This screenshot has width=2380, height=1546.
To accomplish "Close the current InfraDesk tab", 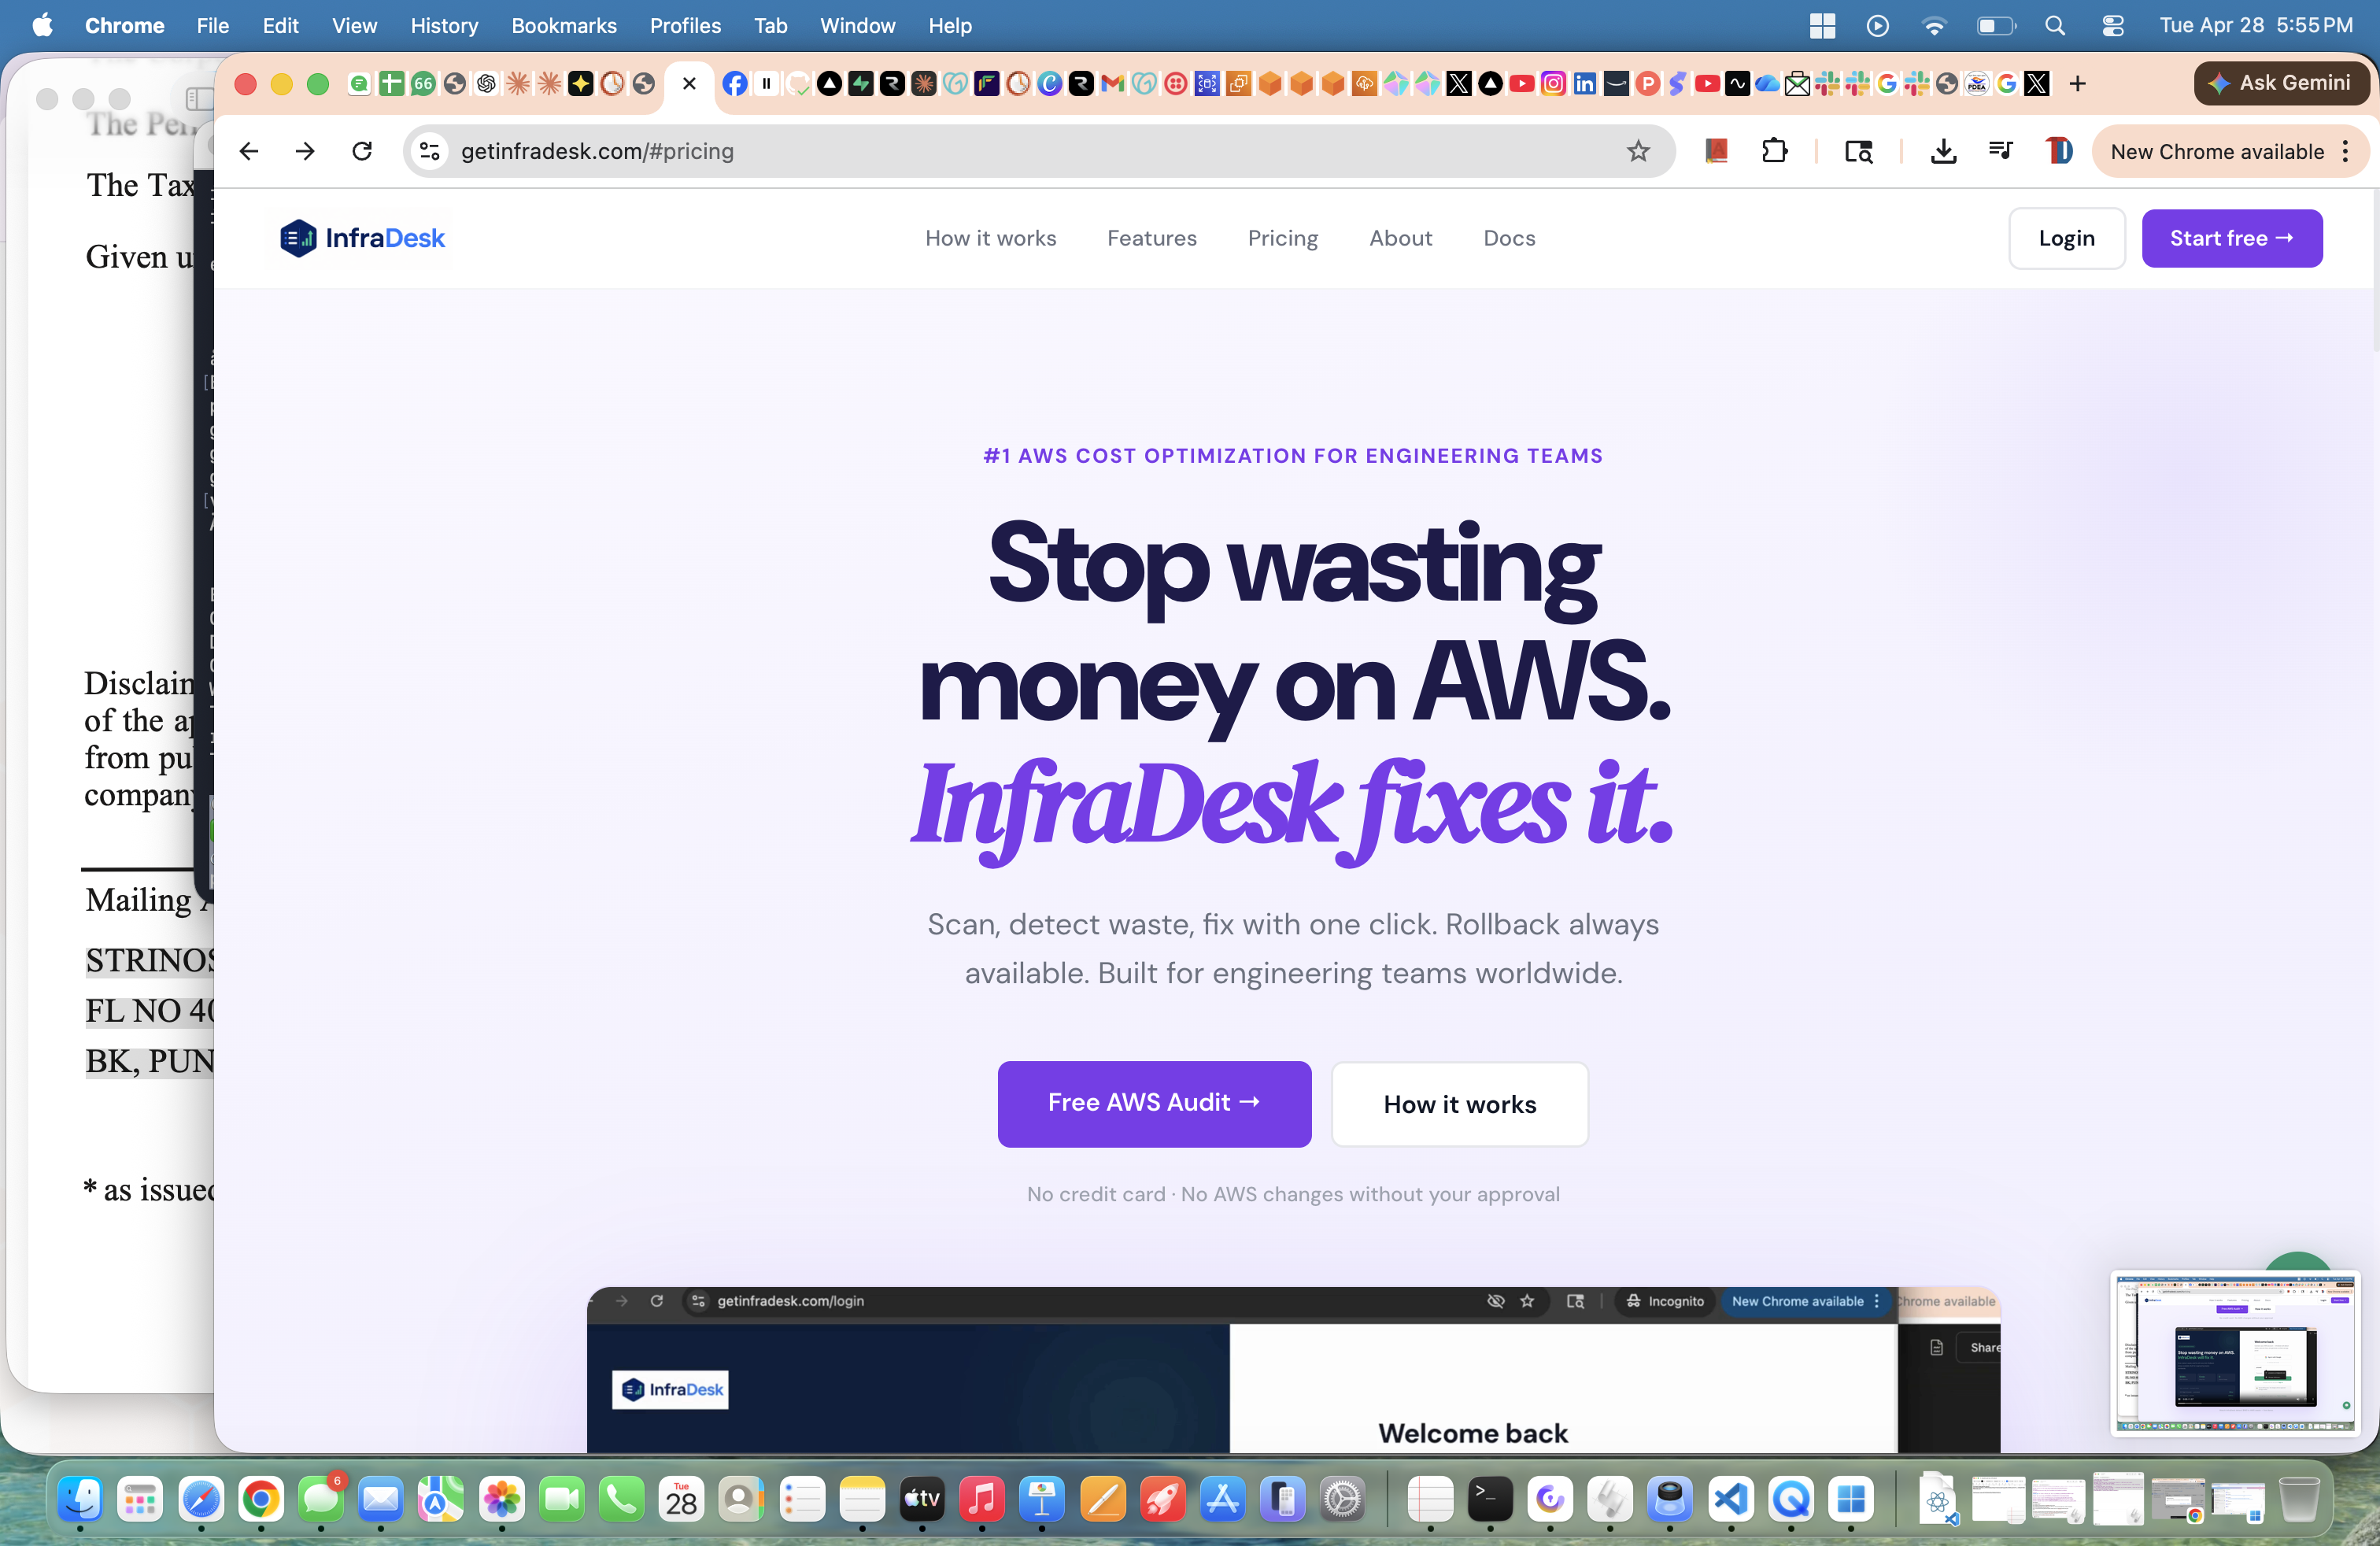I will click(689, 84).
